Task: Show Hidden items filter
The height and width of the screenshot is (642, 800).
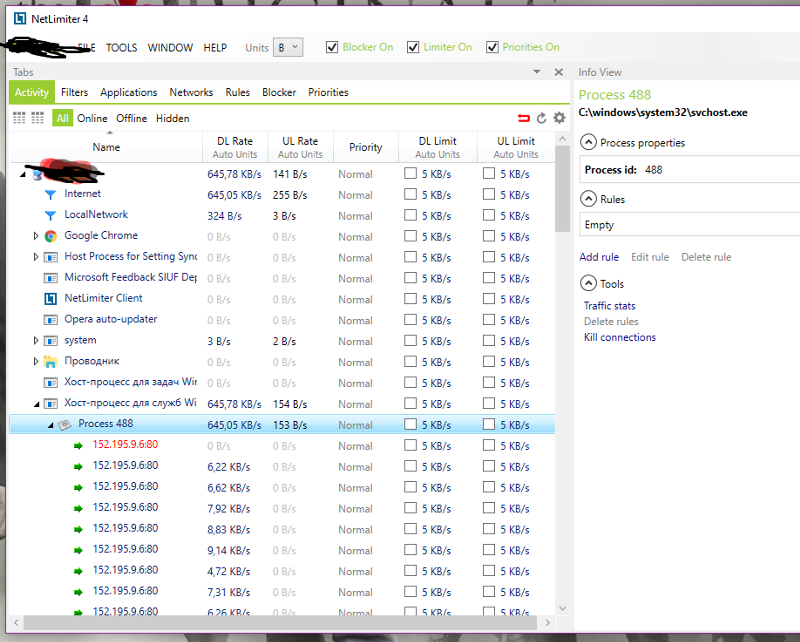Action: [172, 118]
